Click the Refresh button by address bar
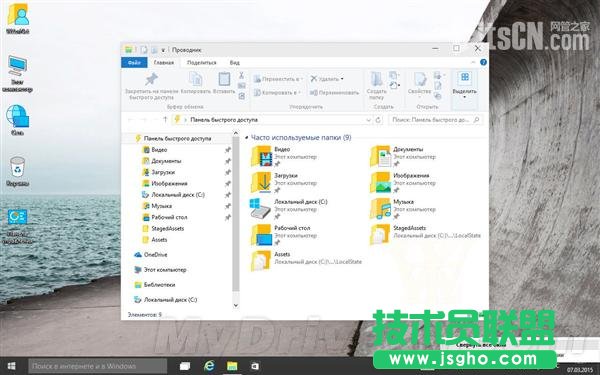The width and height of the screenshot is (600, 375). tap(378, 120)
